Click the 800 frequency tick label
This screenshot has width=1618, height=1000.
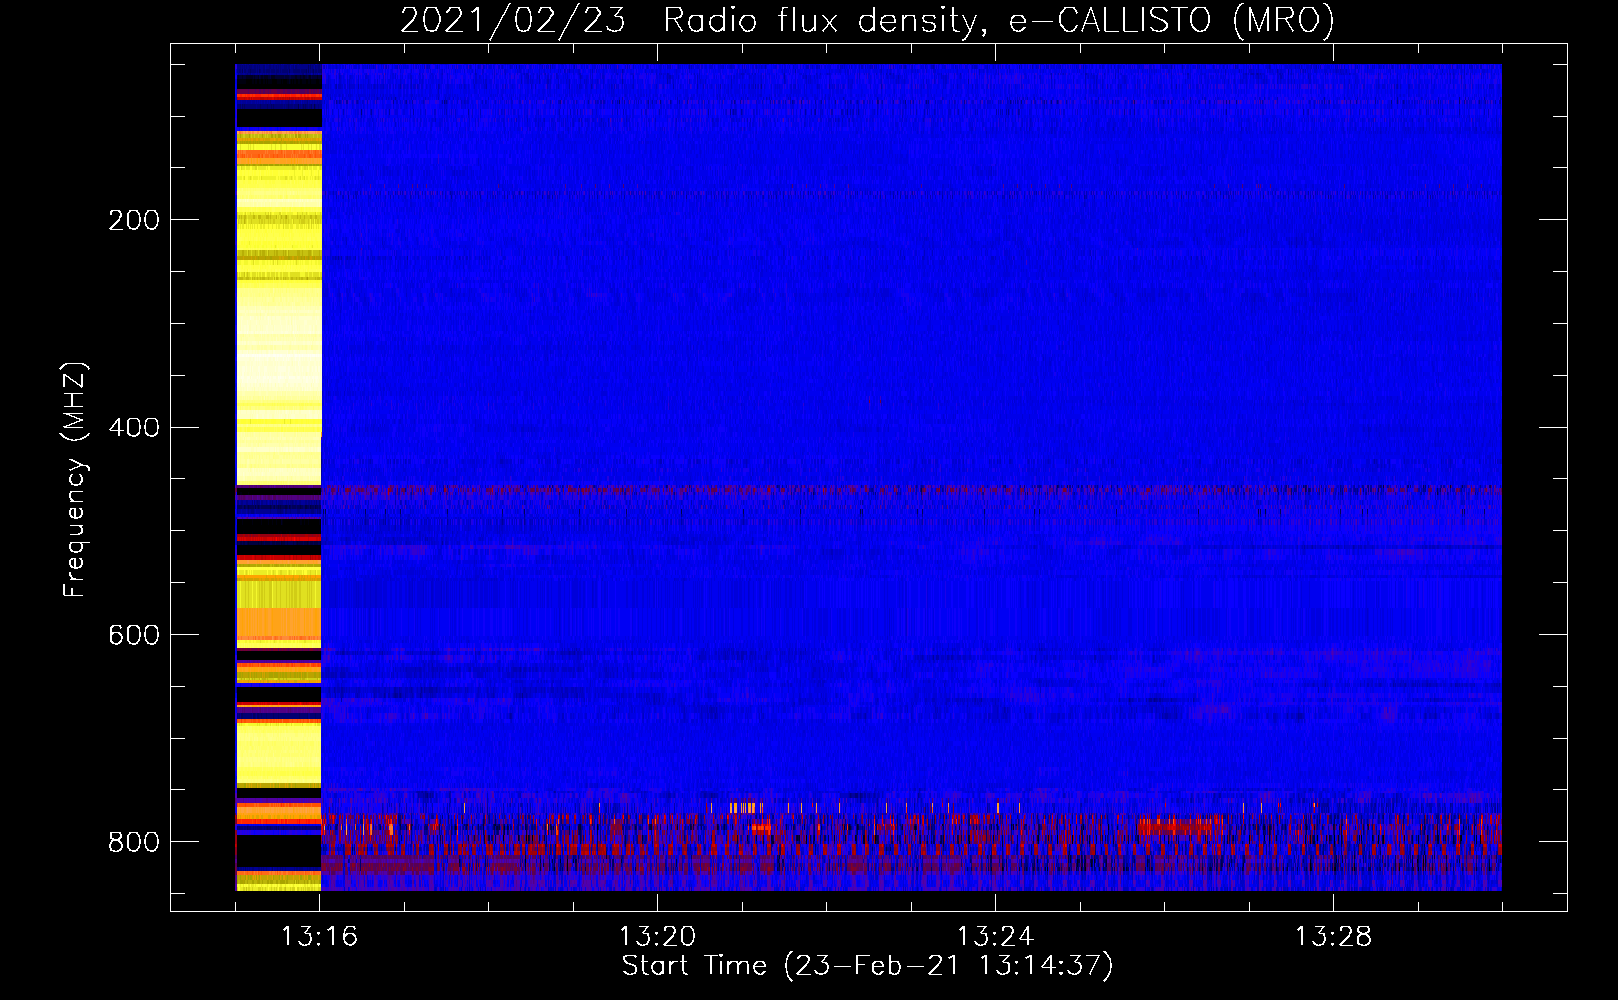click(134, 842)
